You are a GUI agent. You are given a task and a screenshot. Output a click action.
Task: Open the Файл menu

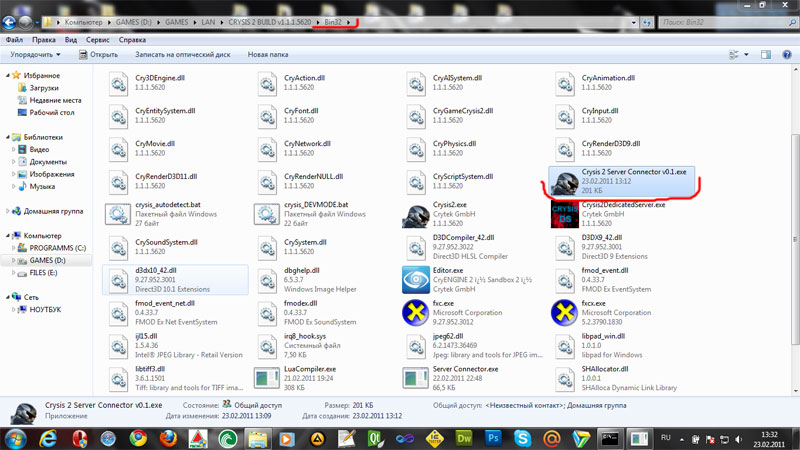point(15,40)
